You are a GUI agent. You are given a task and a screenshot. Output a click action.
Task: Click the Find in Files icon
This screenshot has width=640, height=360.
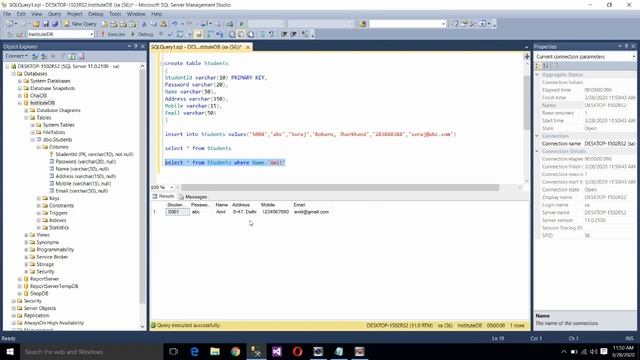(x=363, y=24)
